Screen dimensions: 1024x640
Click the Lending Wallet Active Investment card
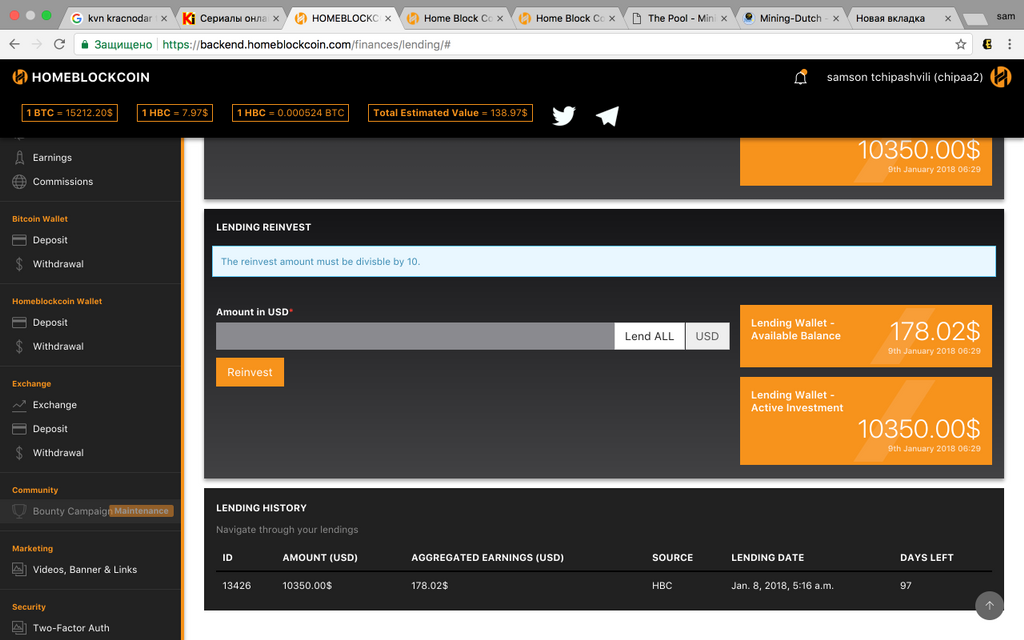866,421
